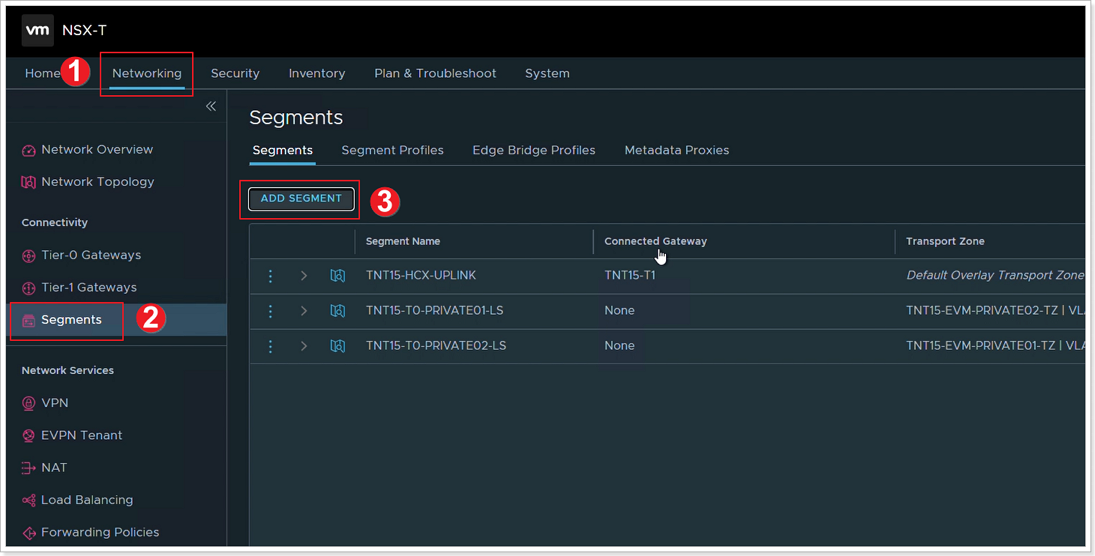1095x556 pixels.
Task: Click the NAT arrows icon
Action: pyautogui.click(x=29, y=468)
